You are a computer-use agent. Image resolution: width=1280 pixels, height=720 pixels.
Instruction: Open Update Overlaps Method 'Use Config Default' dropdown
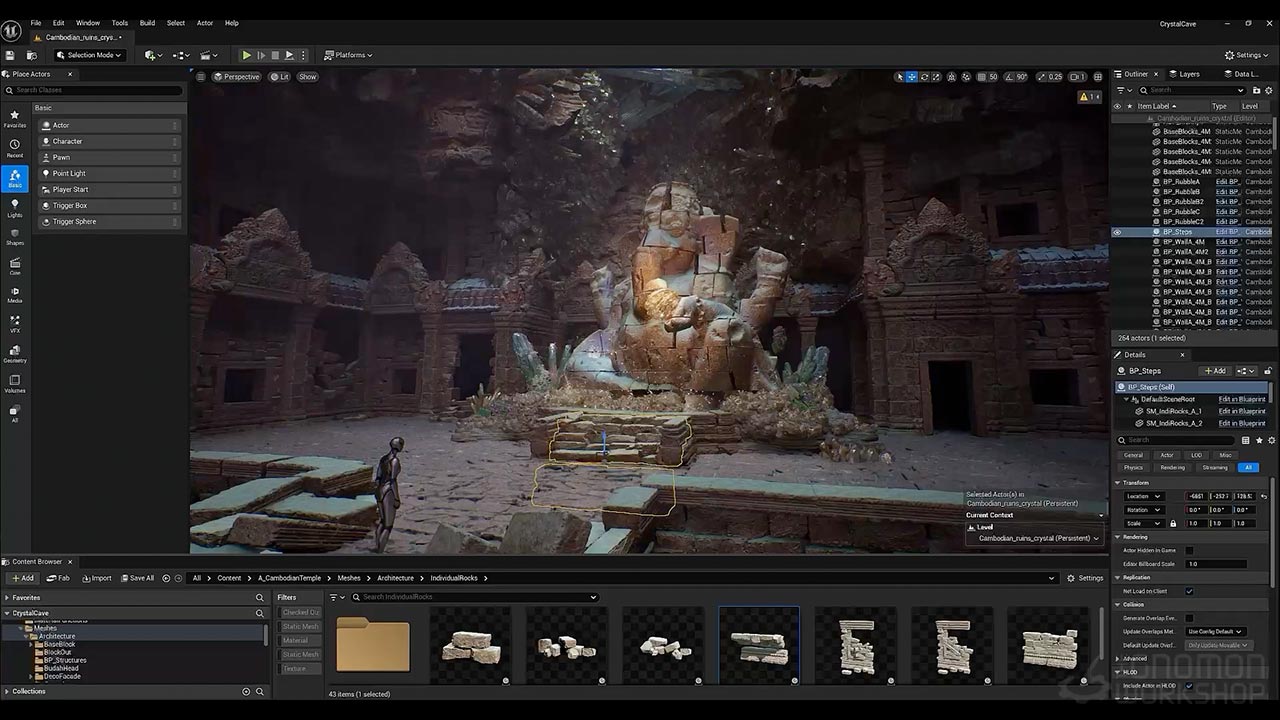click(1216, 631)
